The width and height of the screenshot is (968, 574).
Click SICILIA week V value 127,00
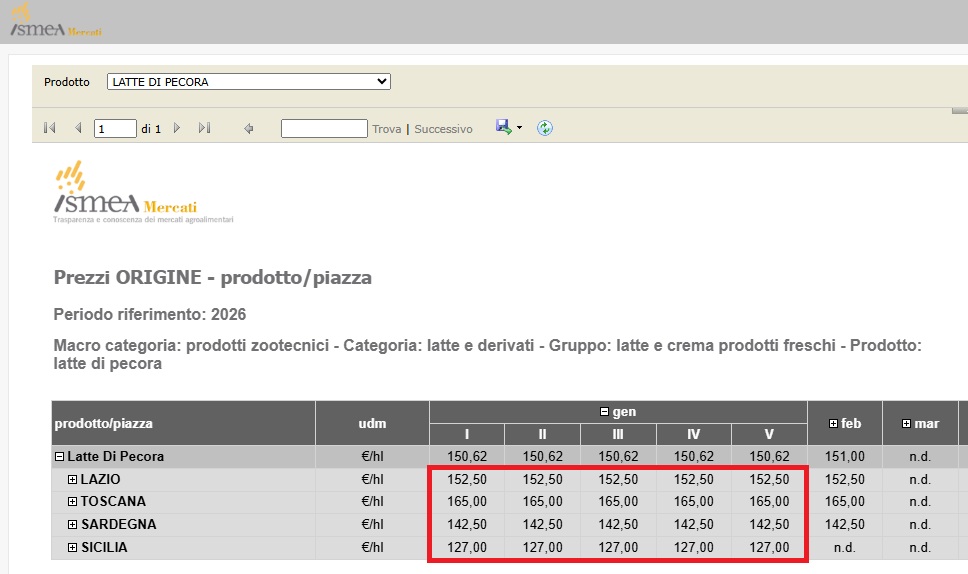(x=769, y=547)
